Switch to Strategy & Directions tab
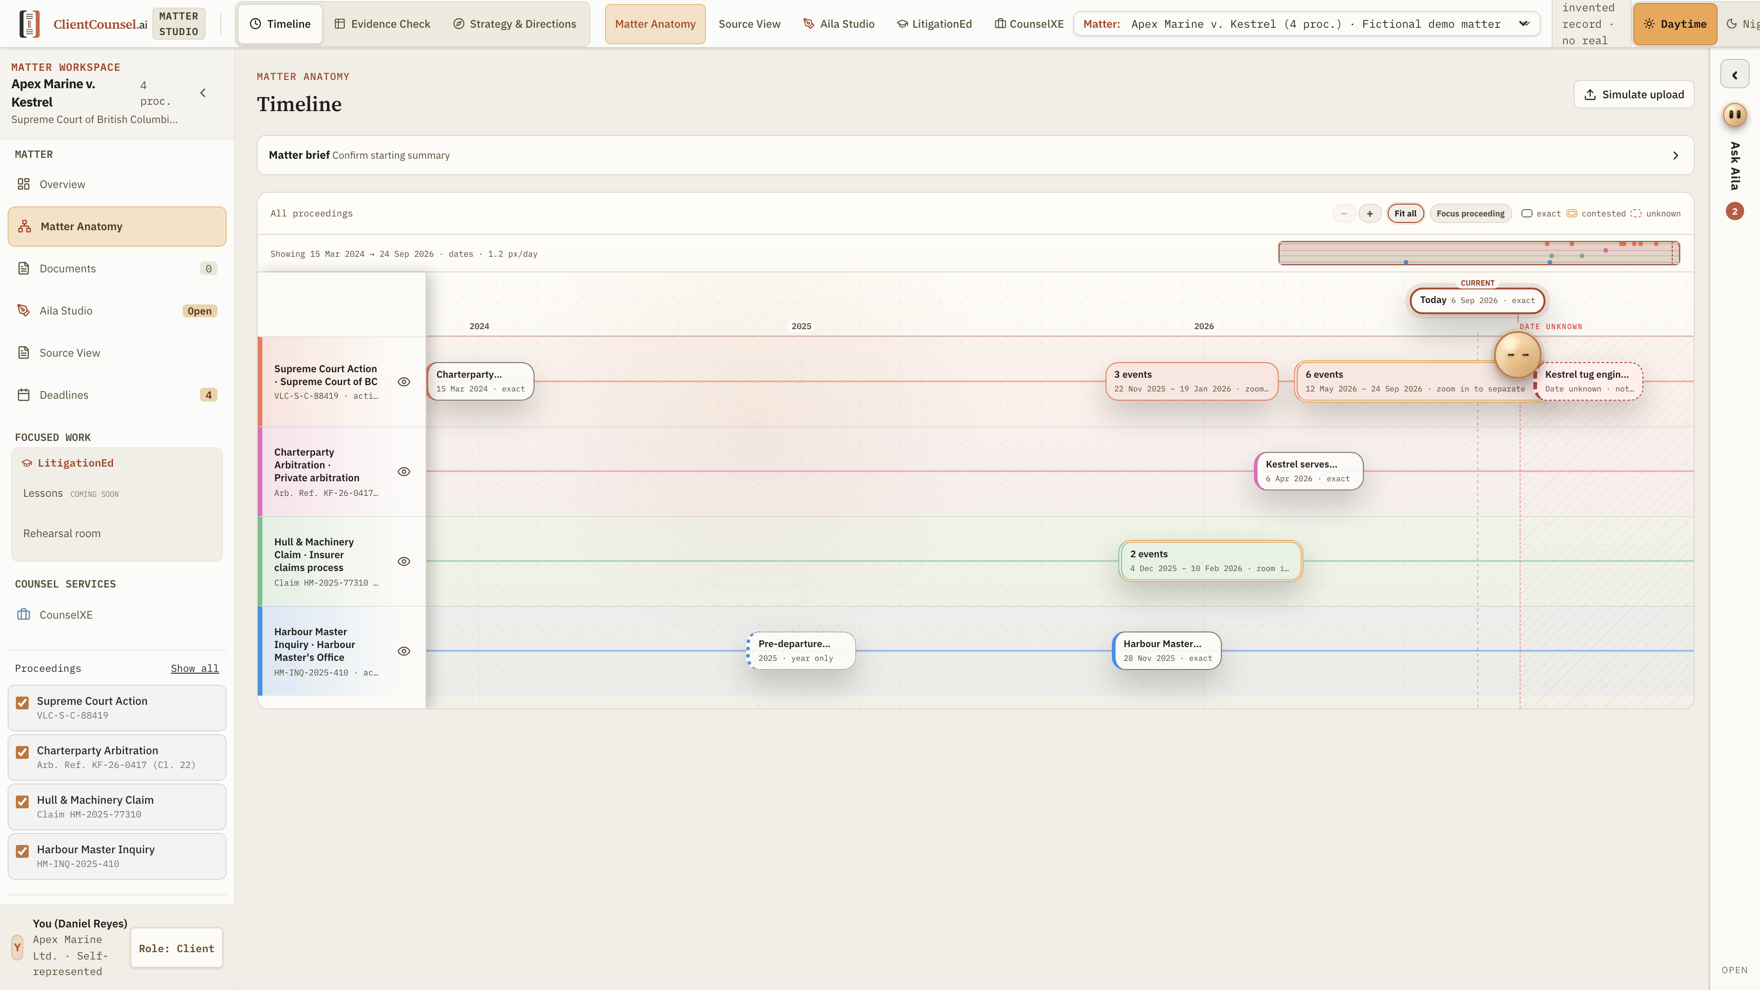The width and height of the screenshot is (1760, 990). tap(515, 24)
